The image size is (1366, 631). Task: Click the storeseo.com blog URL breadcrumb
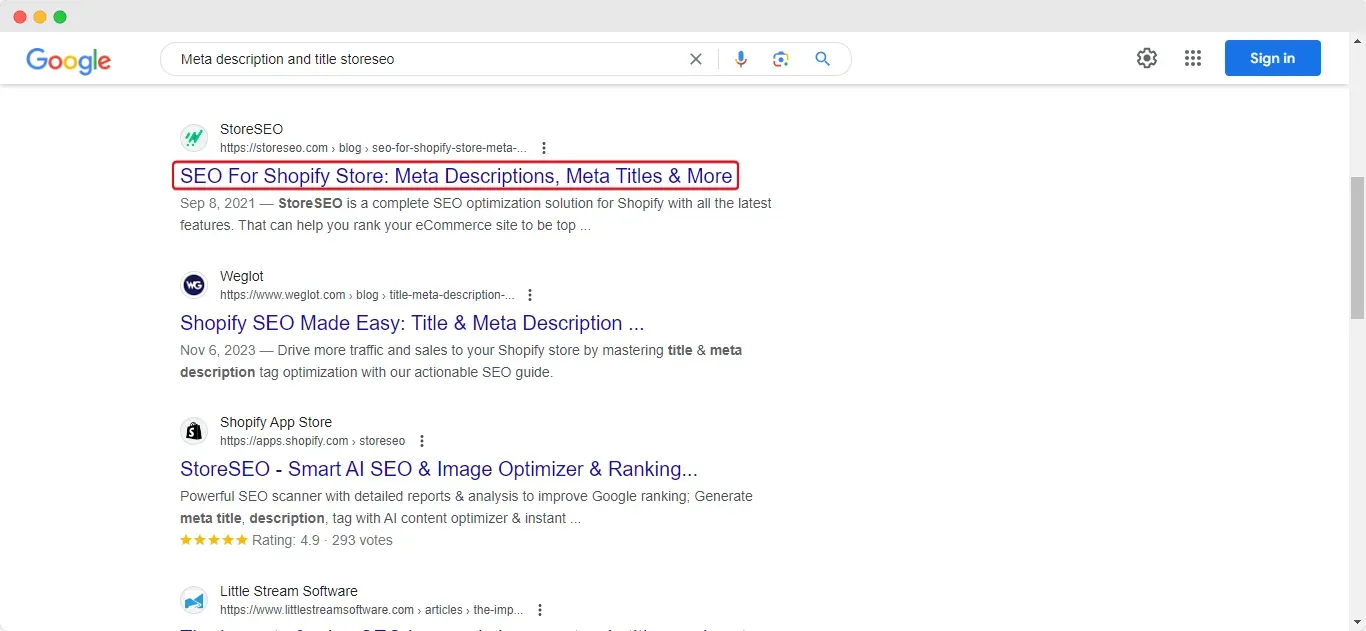pyautogui.click(x=373, y=148)
